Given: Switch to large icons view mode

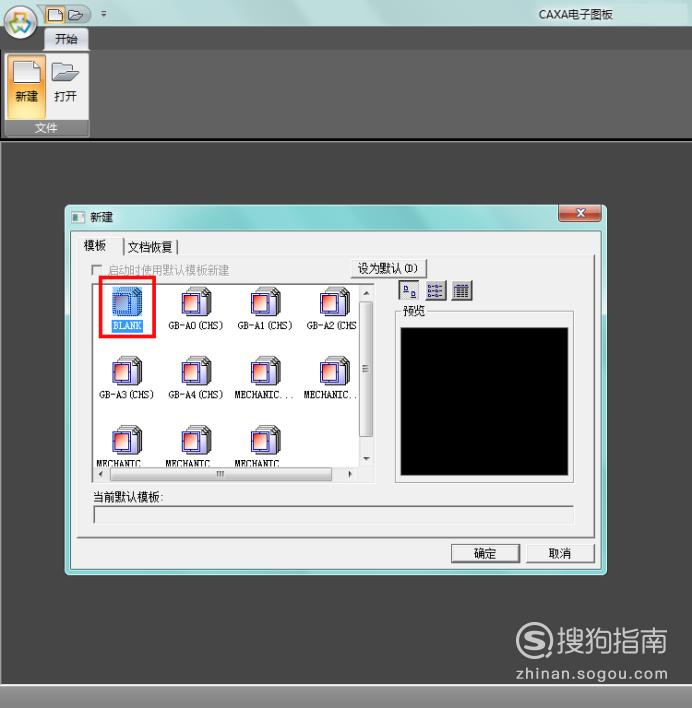Looking at the screenshot, I should pos(409,290).
